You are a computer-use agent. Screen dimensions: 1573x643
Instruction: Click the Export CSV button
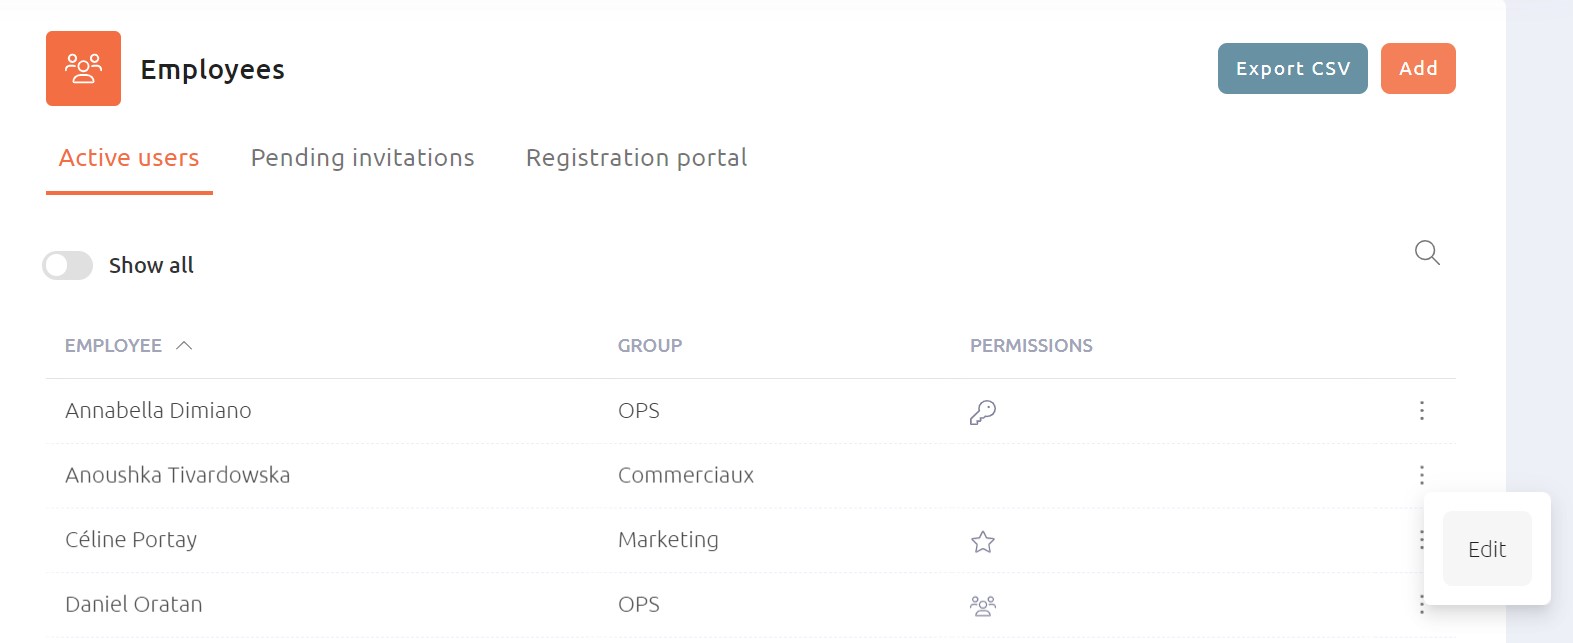click(x=1293, y=69)
